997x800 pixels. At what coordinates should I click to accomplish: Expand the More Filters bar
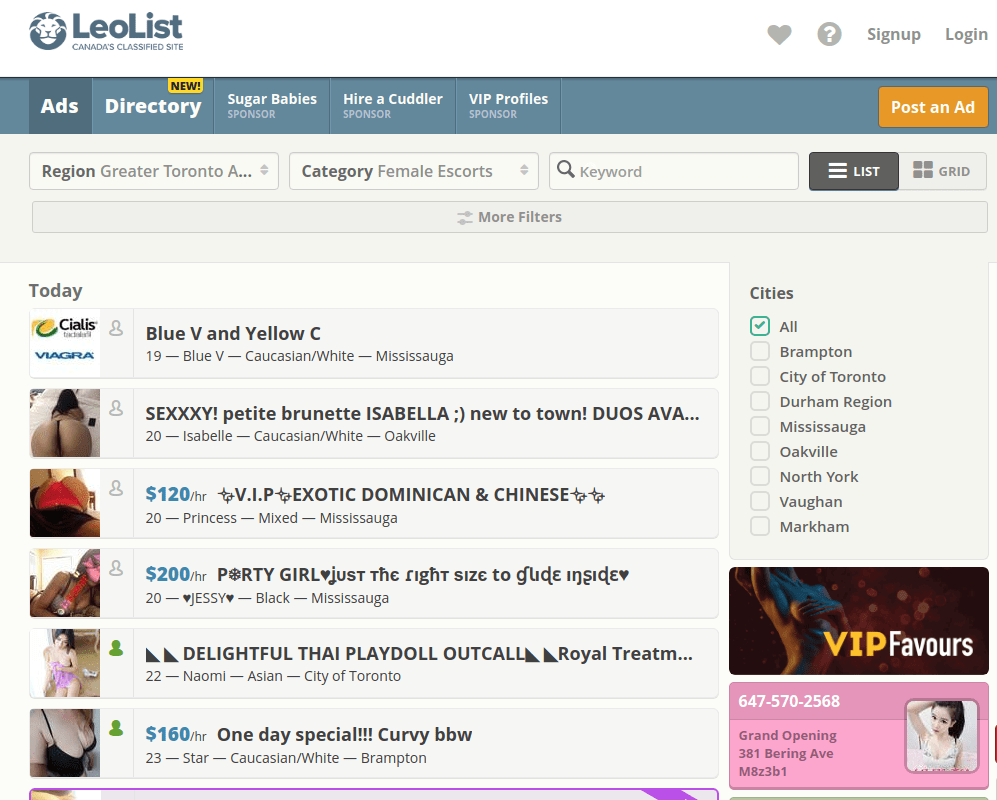pyautogui.click(x=509, y=217)
